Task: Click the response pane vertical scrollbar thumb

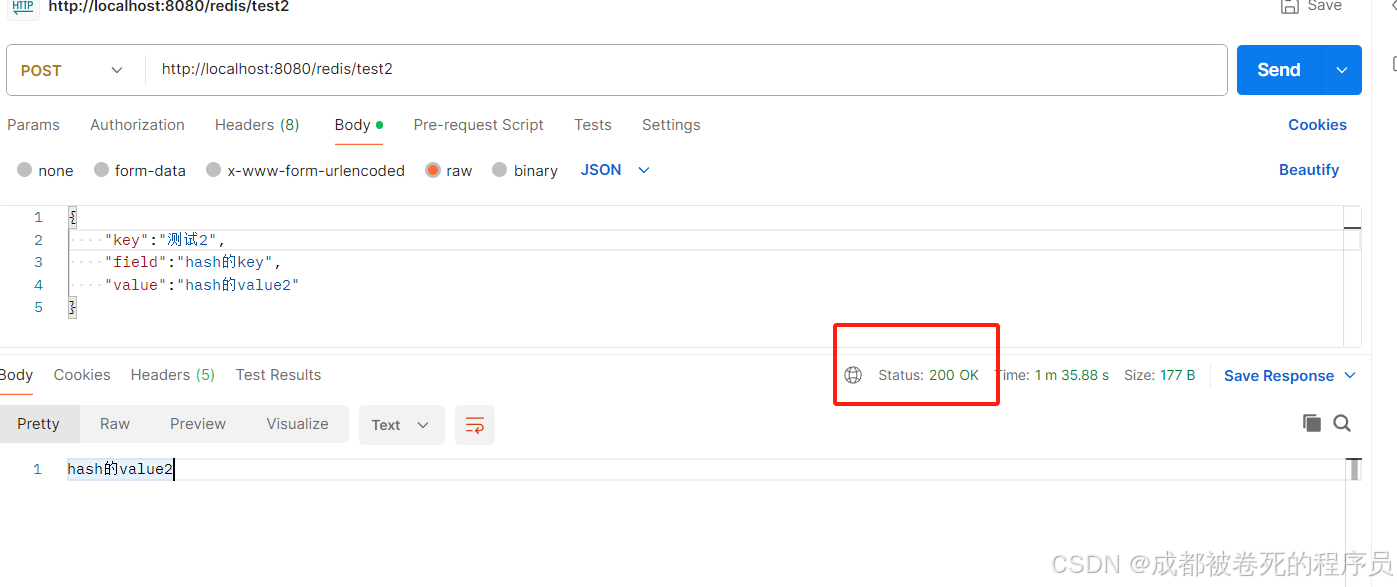Action: 1354,470
